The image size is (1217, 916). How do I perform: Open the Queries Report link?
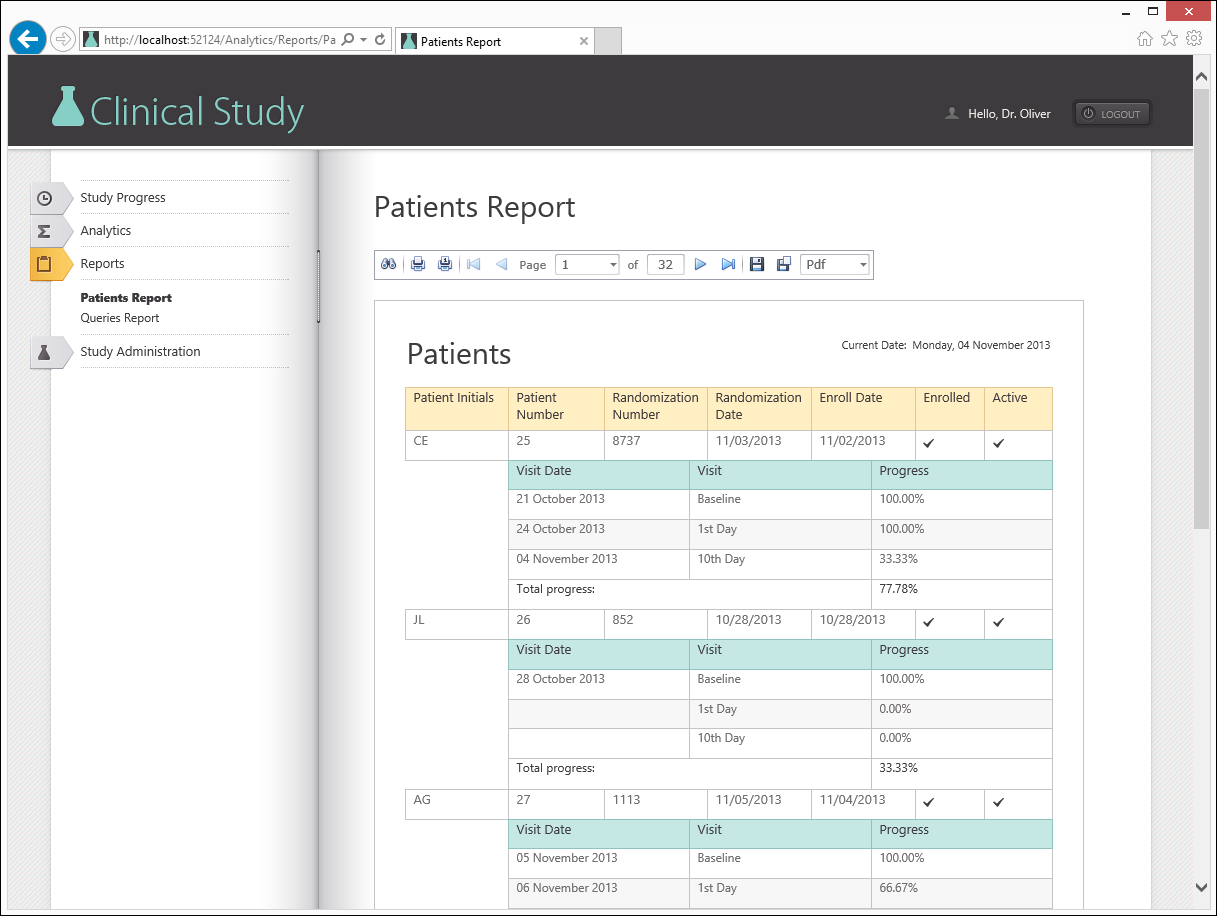[120, 318]
